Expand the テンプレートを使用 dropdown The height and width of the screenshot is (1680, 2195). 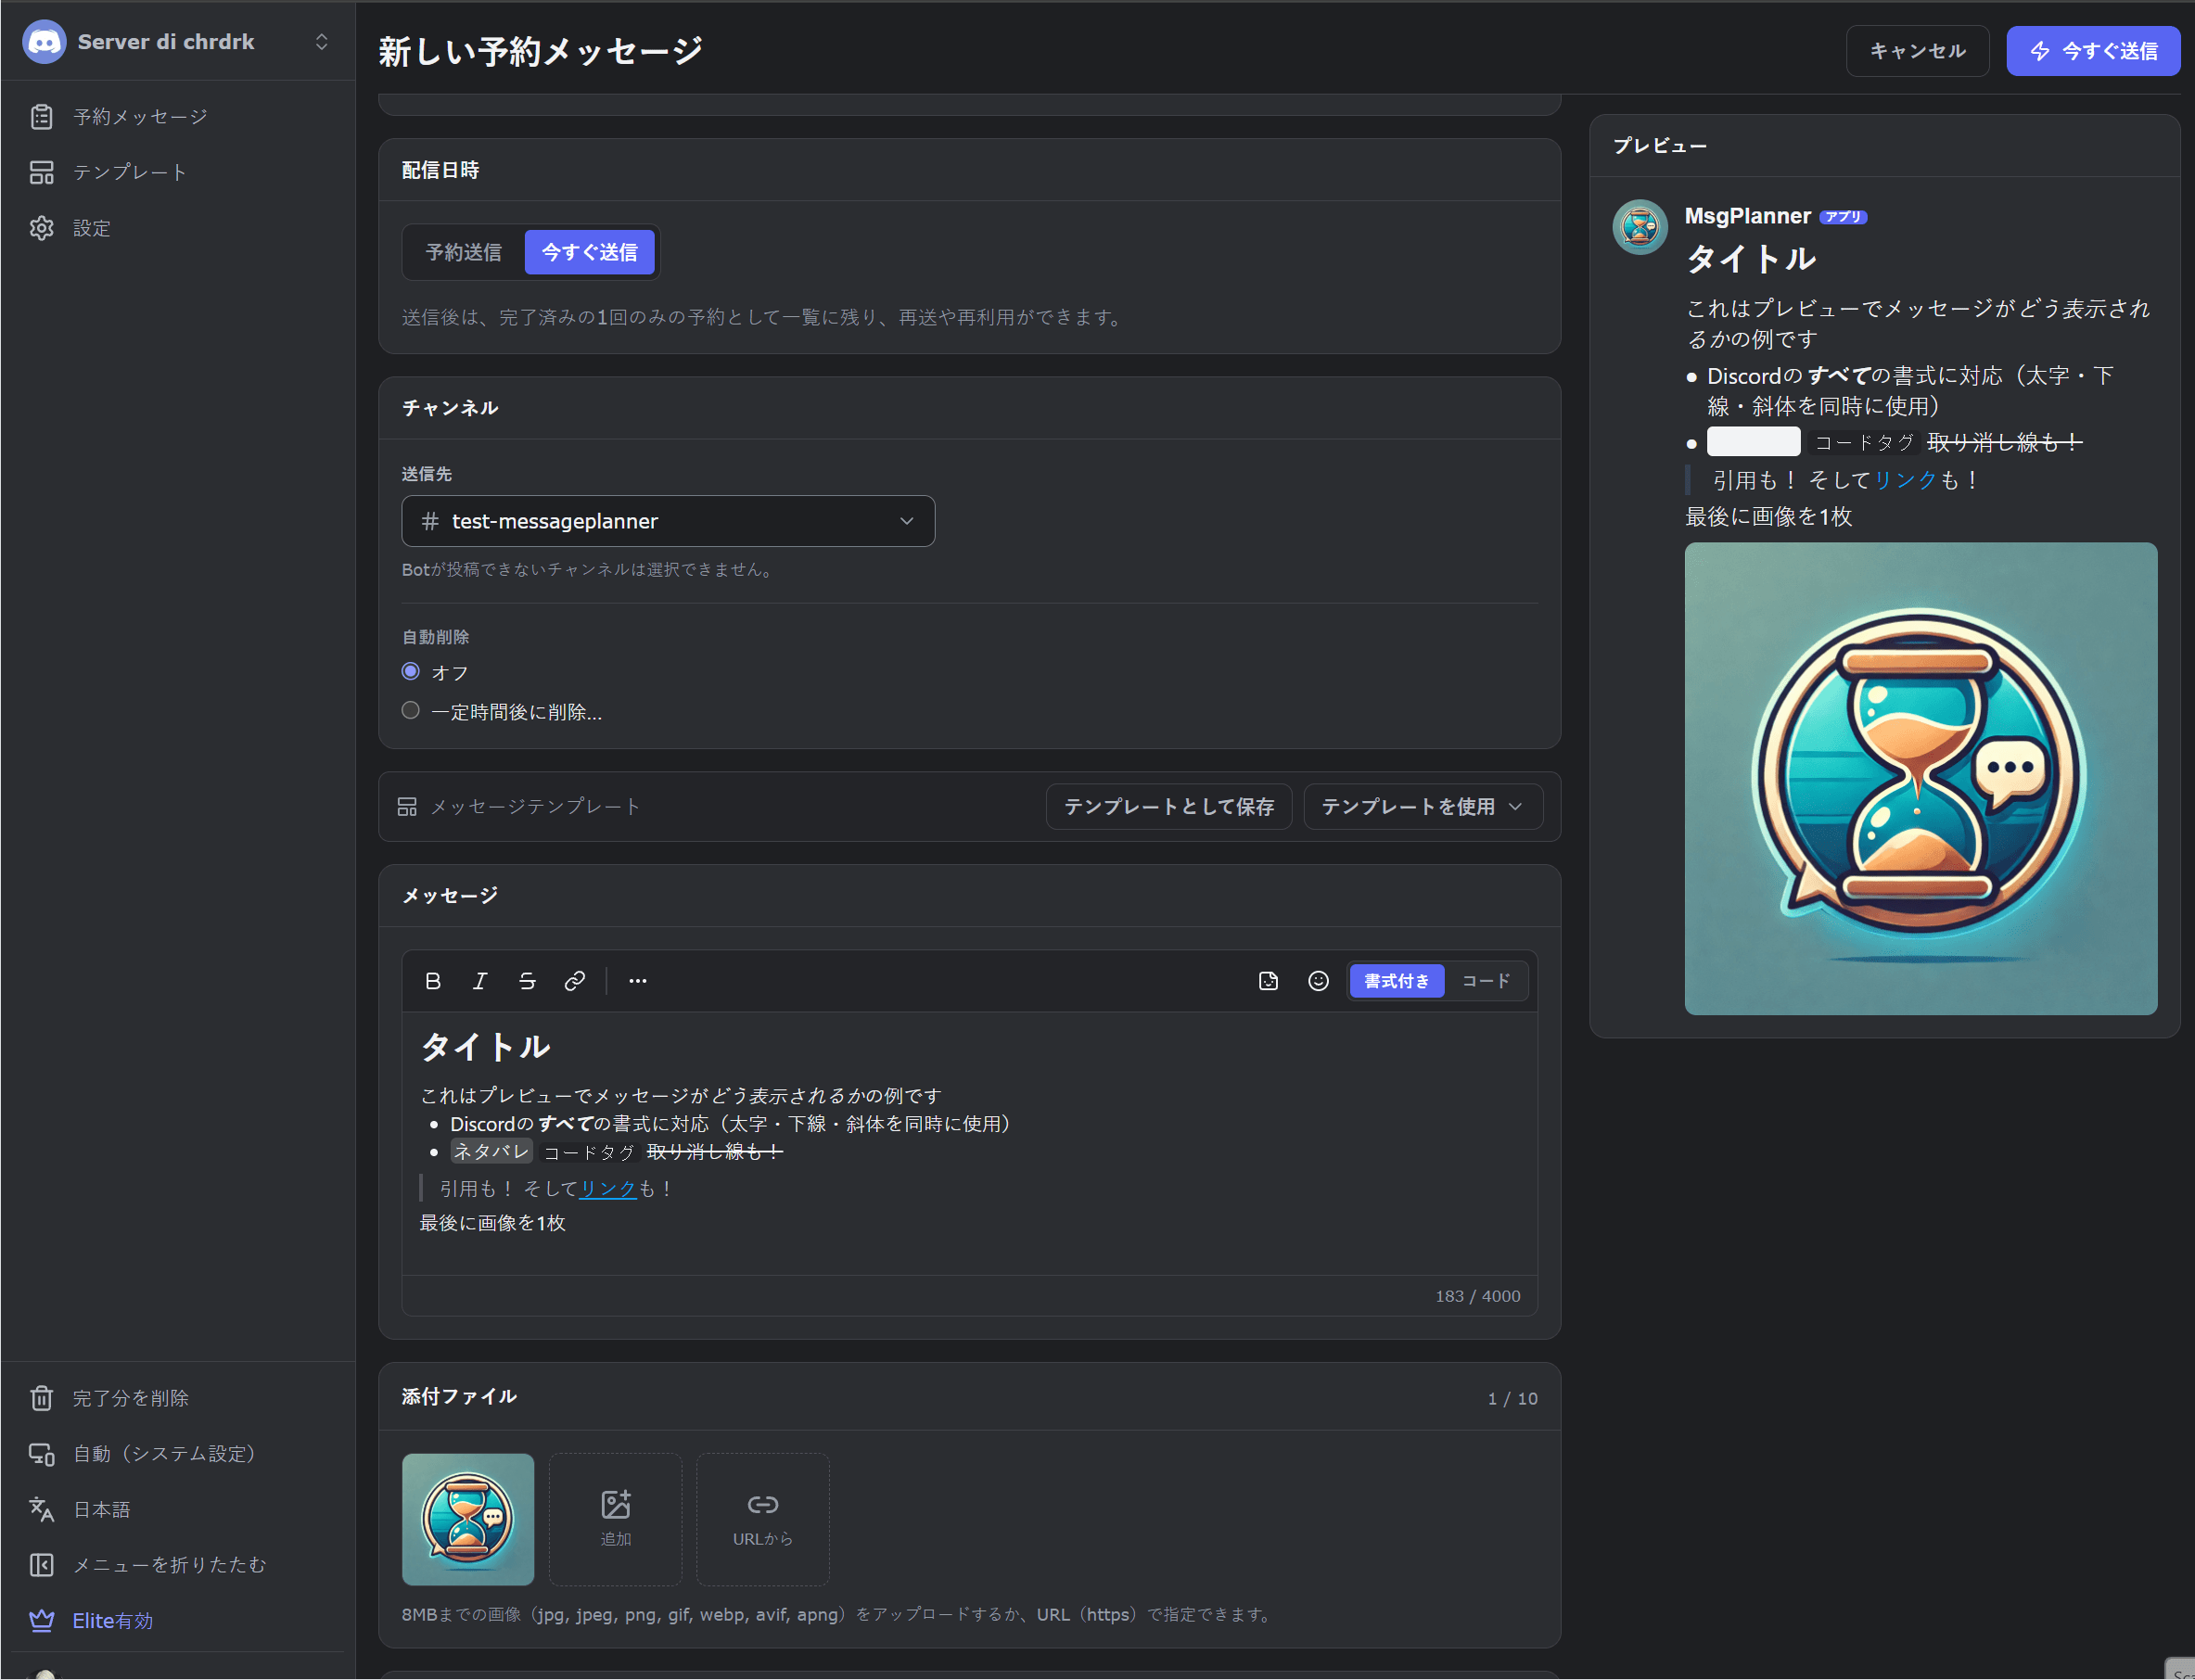1423,806
